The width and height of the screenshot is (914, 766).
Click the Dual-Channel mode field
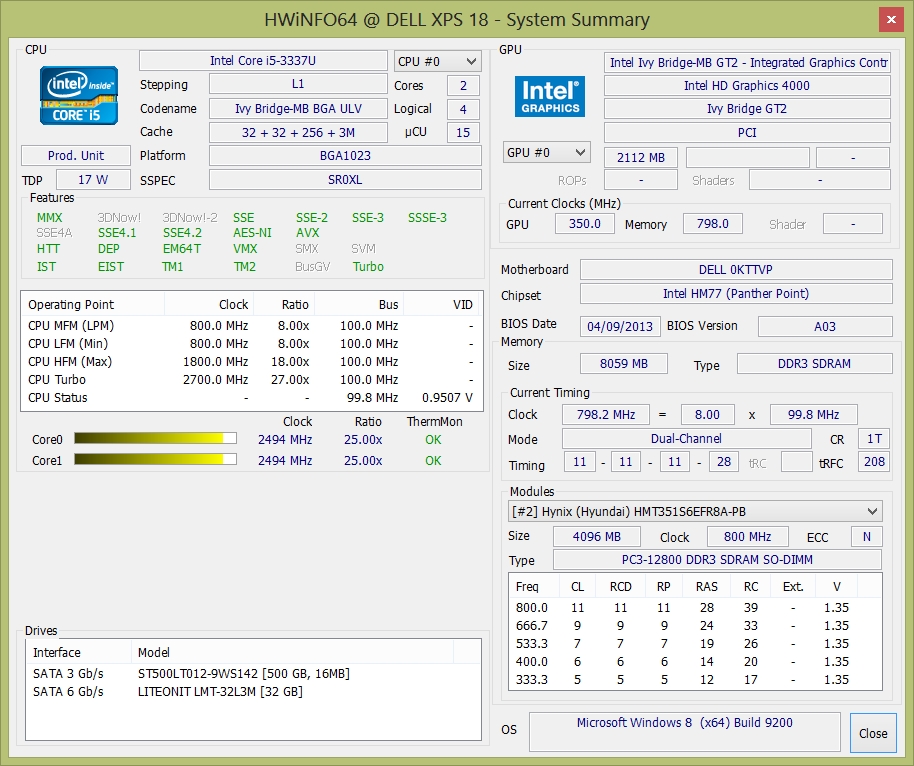(x=687, y=438)
